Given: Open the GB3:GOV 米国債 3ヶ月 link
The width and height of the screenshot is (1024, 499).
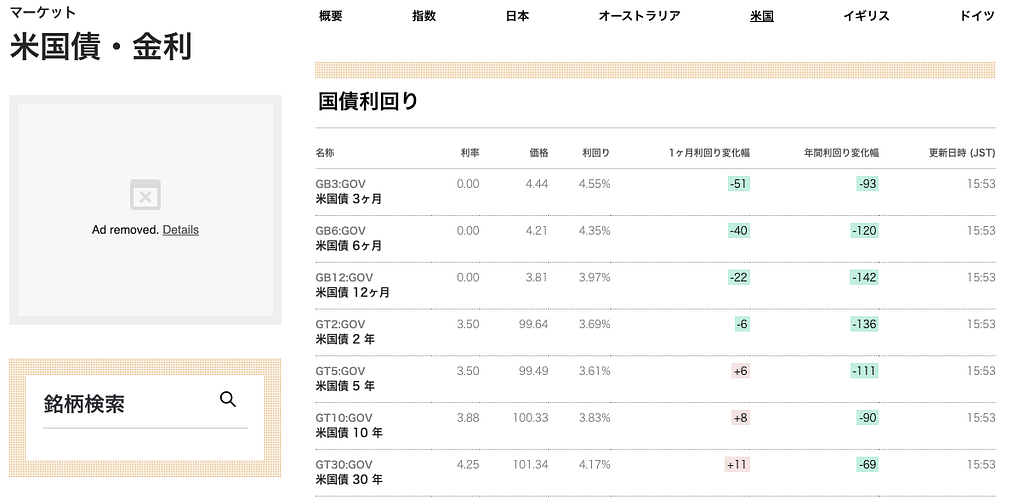Looking at the screenshot, I should coord(349,191).
